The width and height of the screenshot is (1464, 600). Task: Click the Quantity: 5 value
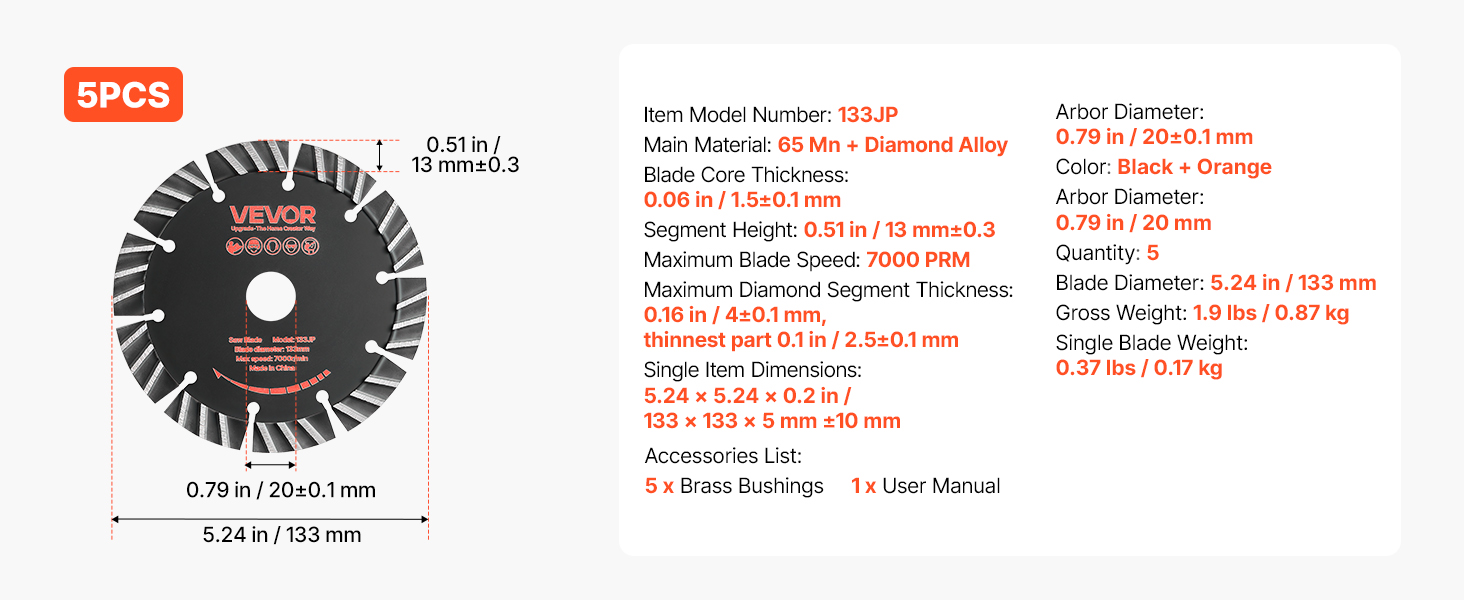(1153, 253)
